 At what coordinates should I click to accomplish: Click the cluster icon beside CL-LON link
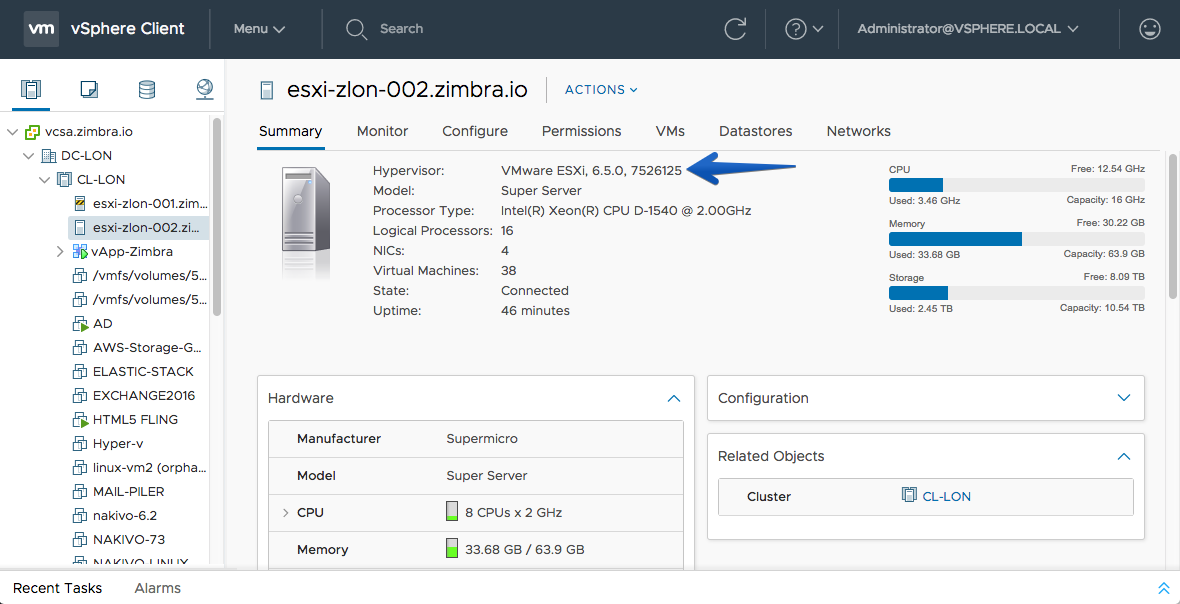coord(909,496)
